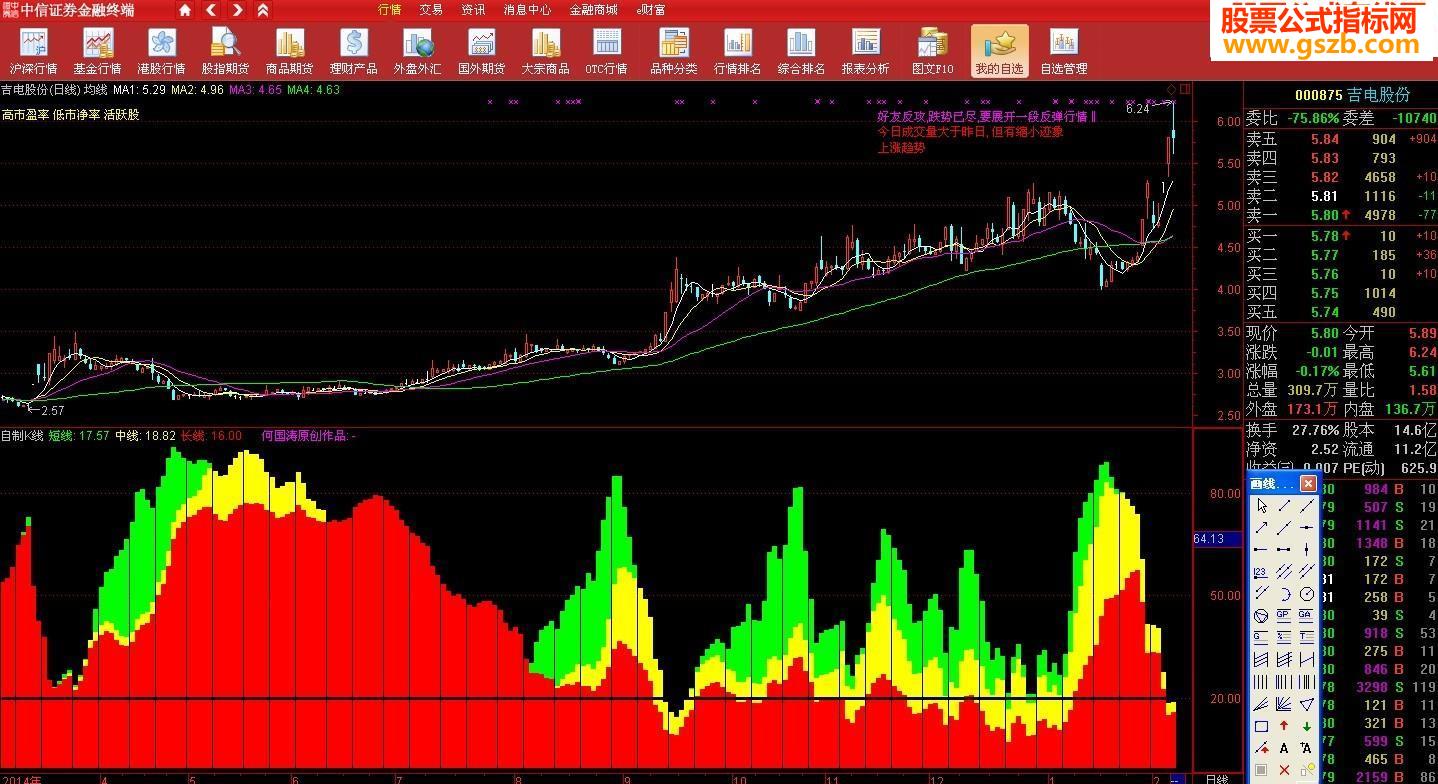Open 自选管理 toolbar icon
The height and width of the screenshot is (784, 1438).
1064,51
